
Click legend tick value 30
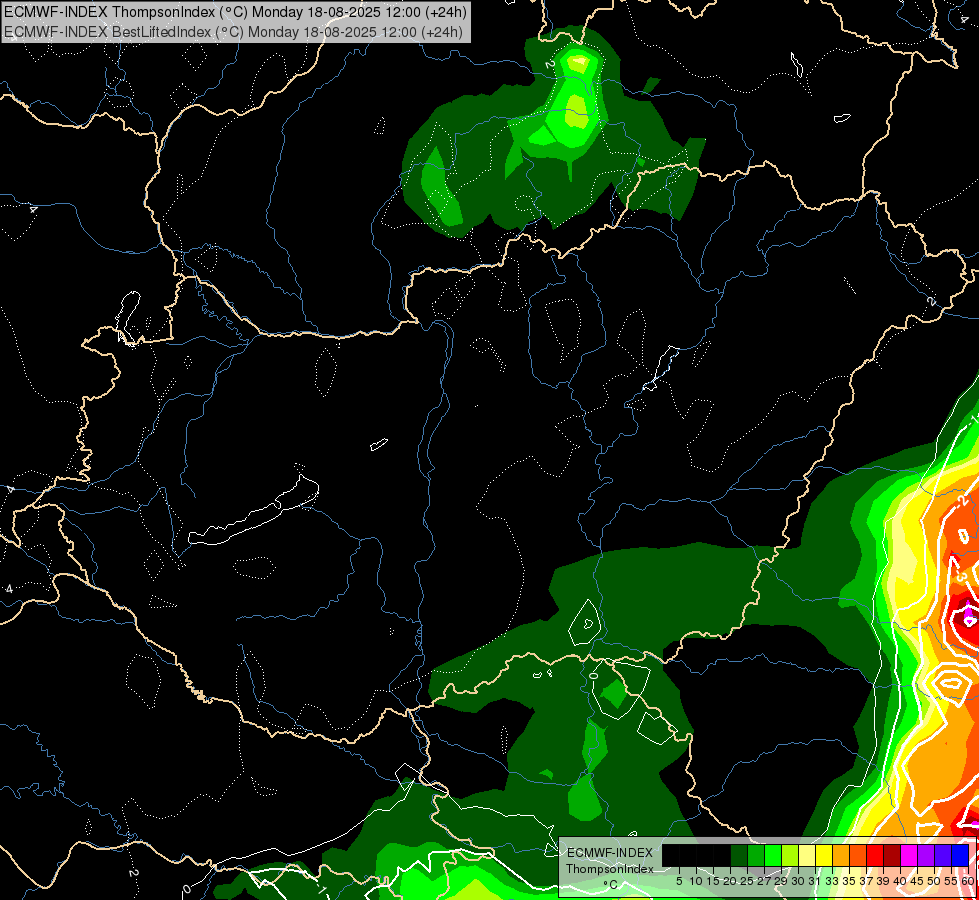tap(798, 881)
